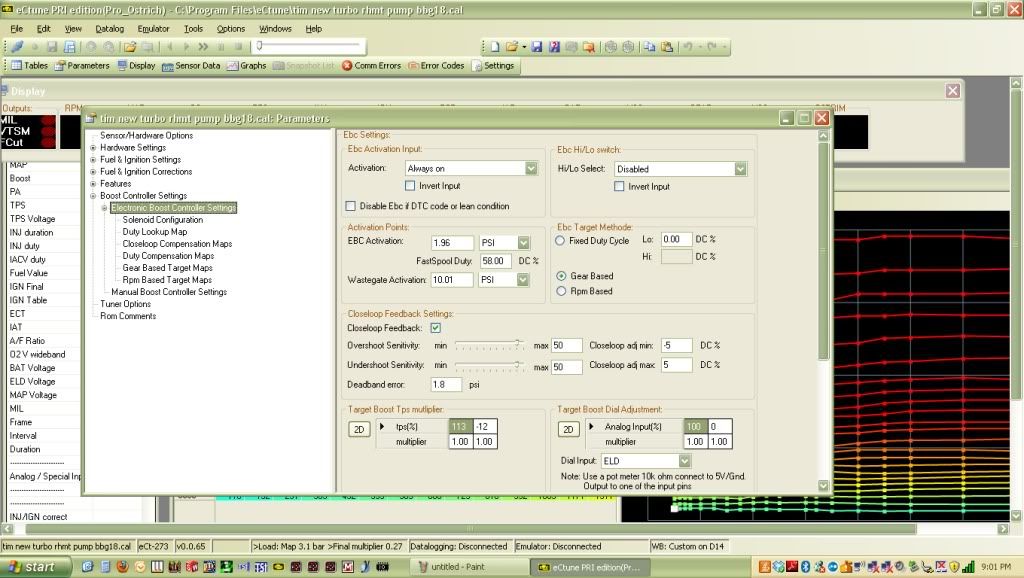
Task: Open the Options menu
Action: point(231,29)
